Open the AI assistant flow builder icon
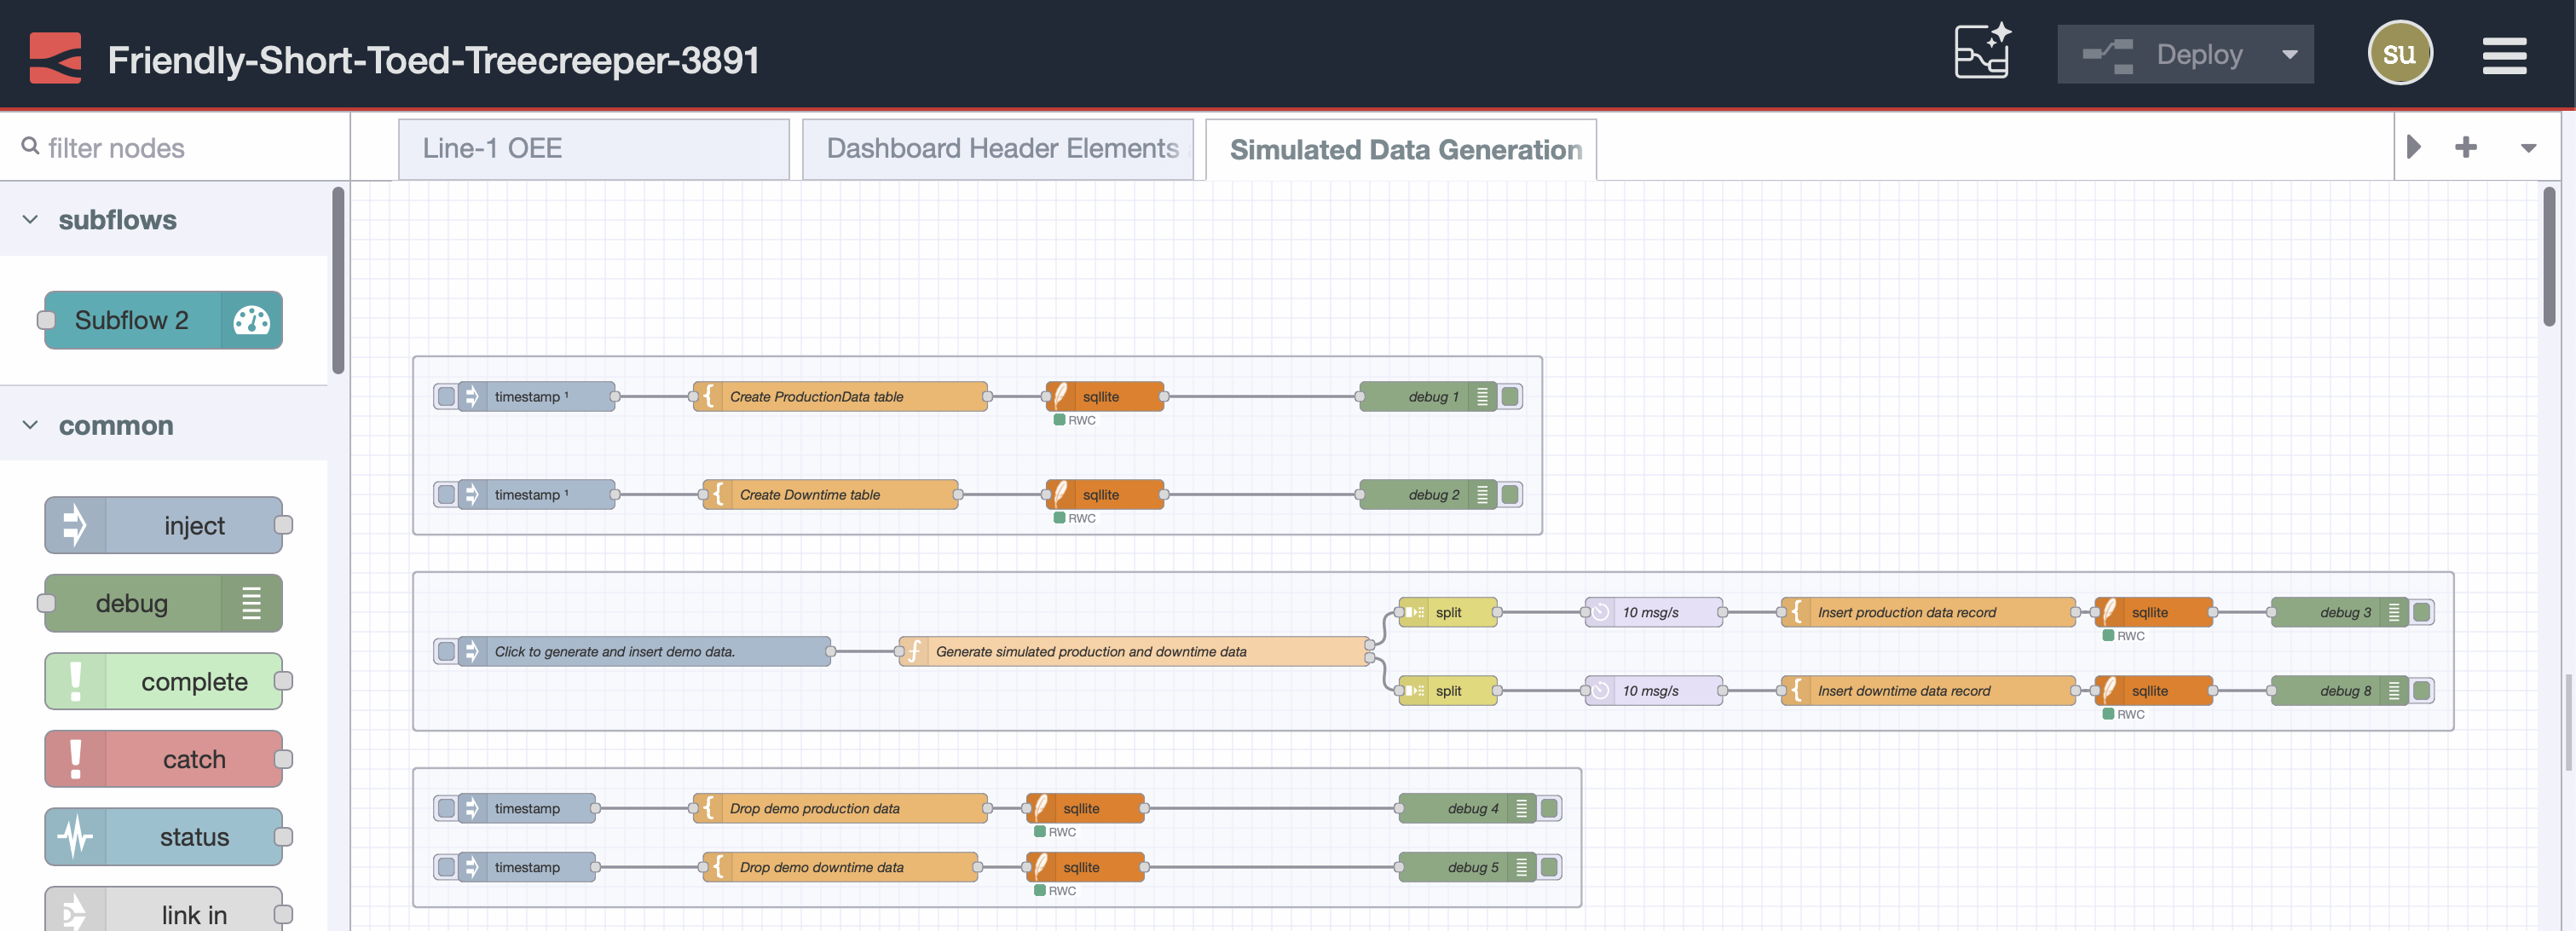The image size is (2576, 931). coord(1982,50)
